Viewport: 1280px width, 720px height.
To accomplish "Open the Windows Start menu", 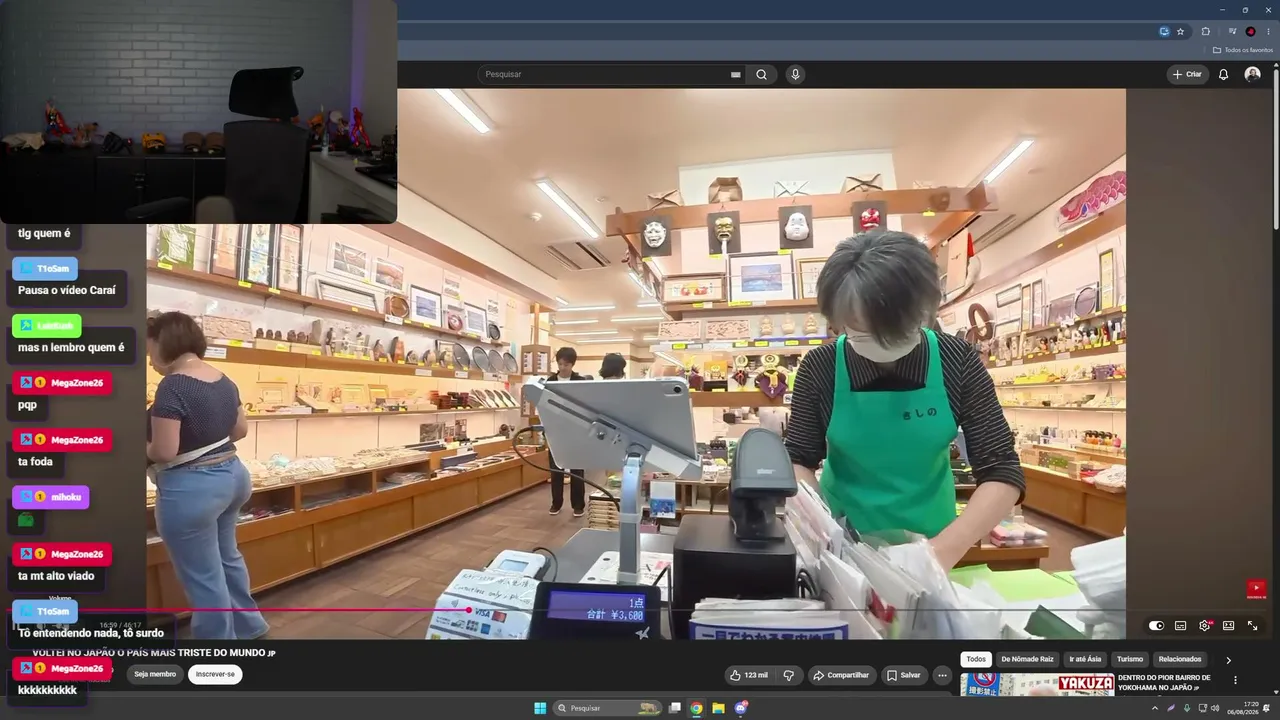I will pyautogui.click(x=540, y=708).
